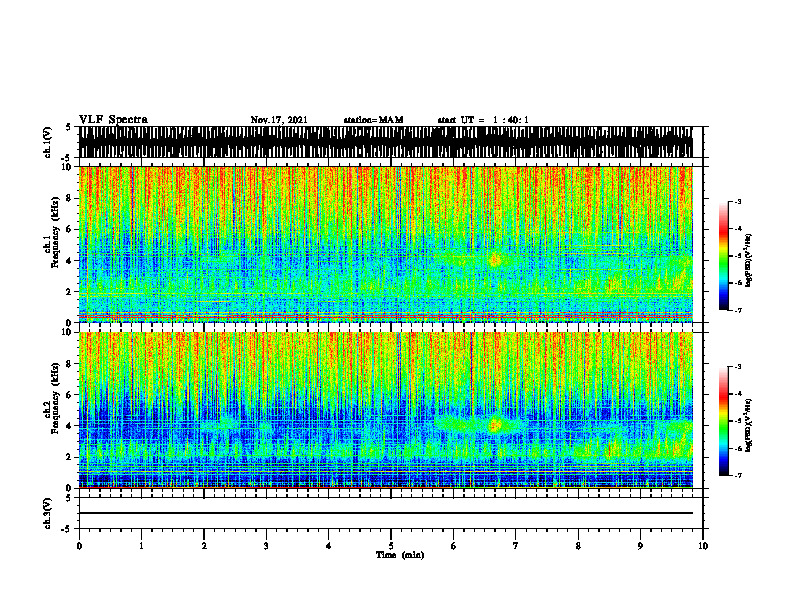Click time axis tick label "3"
792x612 pixels.
266,546
